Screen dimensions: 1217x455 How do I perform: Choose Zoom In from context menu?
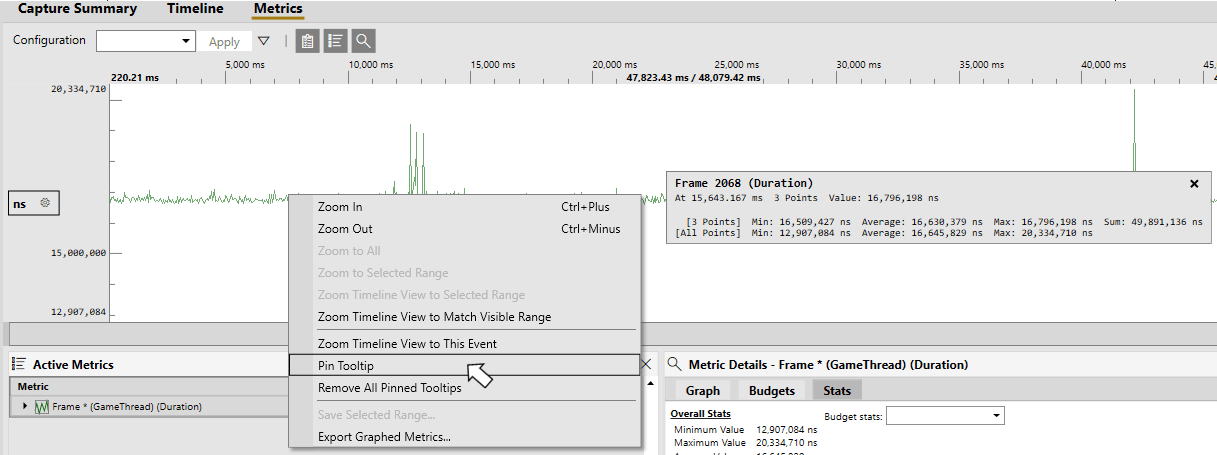click(x=464, y=207)
